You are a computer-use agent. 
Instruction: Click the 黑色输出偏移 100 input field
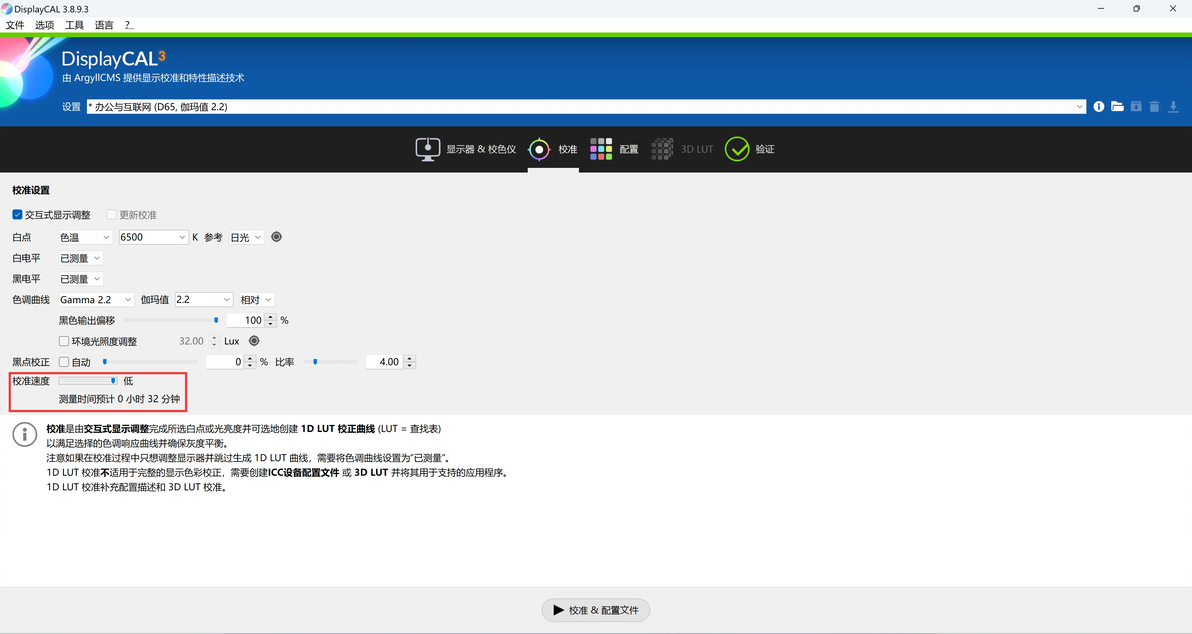(x=246, y=320)
